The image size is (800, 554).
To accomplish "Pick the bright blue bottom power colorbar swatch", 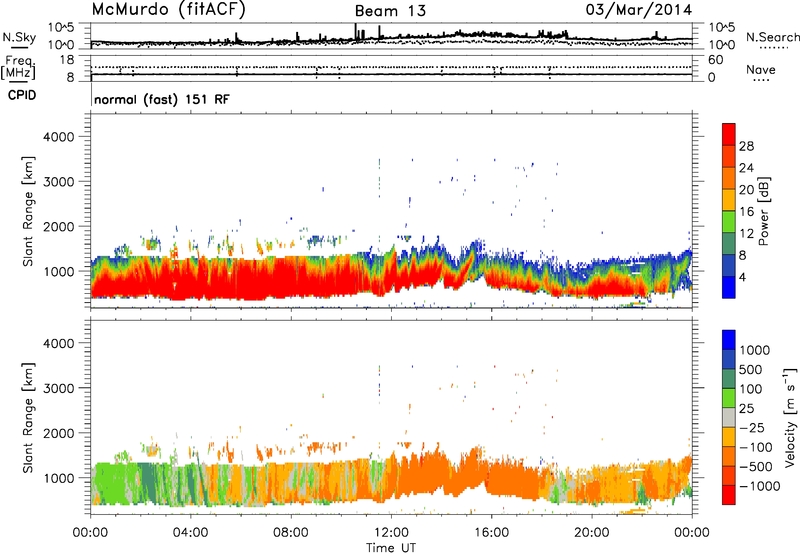I will pos(729,287).
